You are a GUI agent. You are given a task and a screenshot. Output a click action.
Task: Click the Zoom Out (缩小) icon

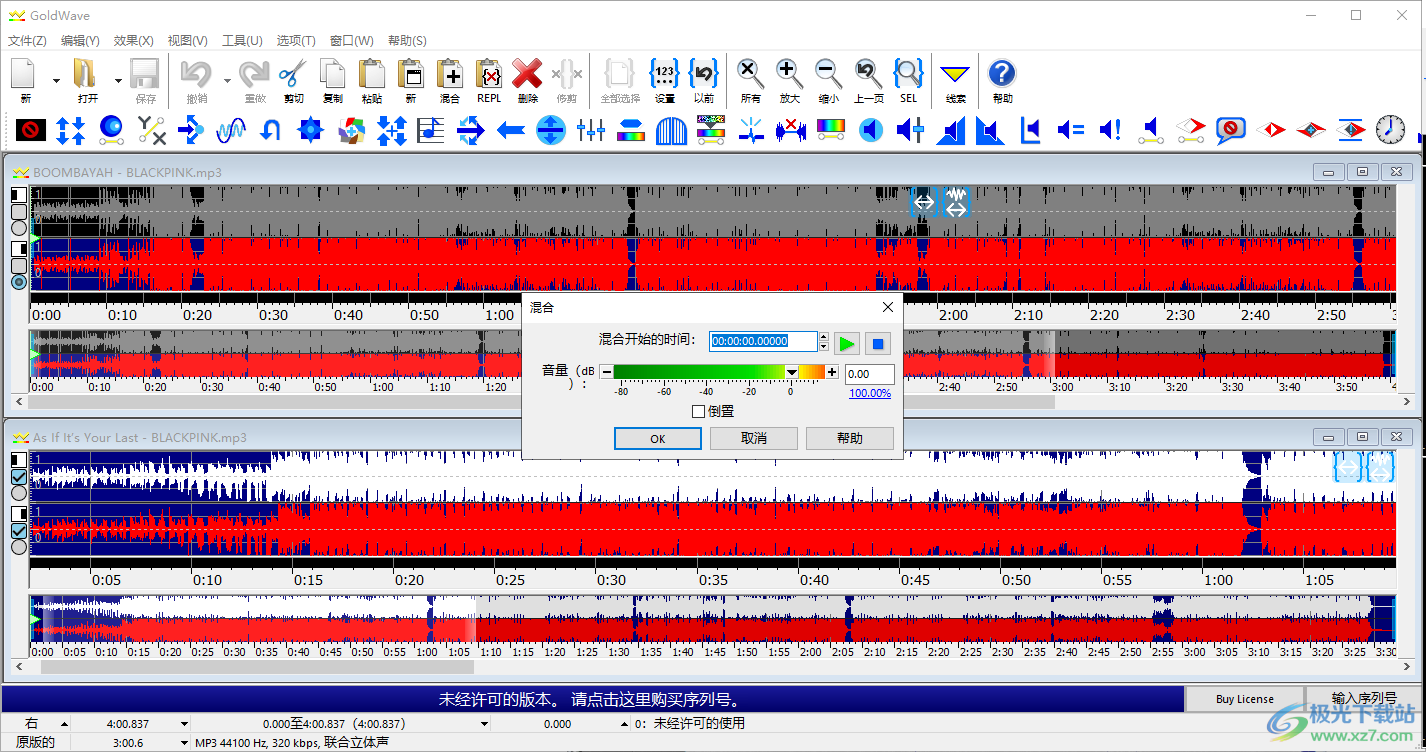828,74
